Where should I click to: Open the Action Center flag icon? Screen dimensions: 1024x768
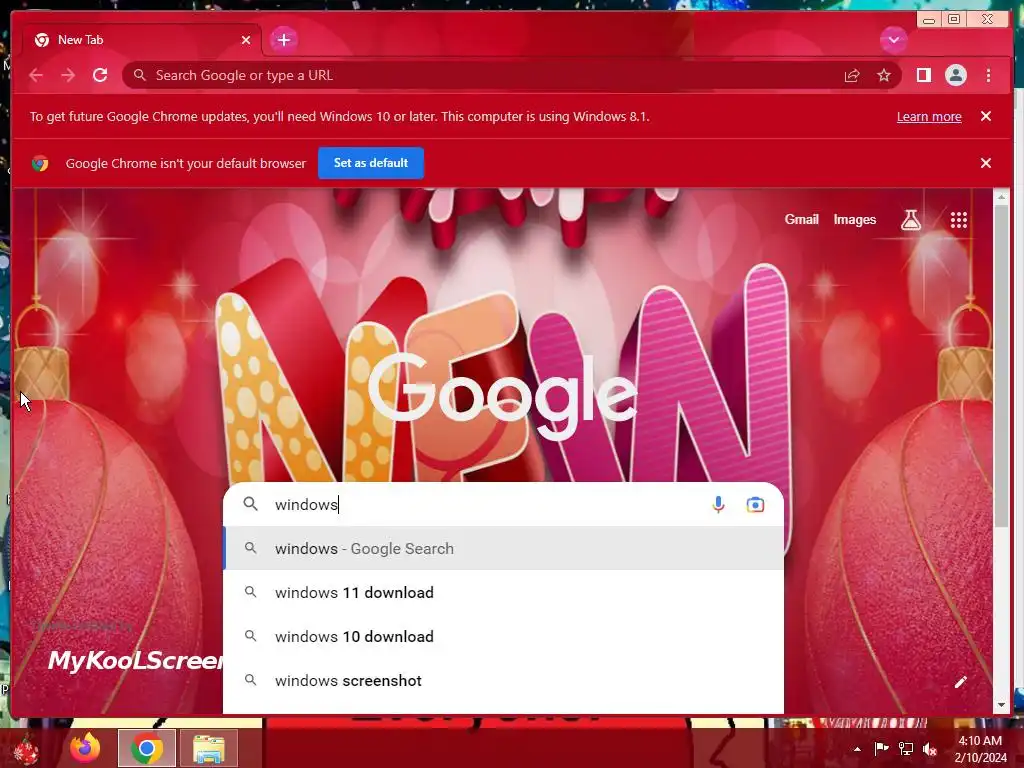tap(881, 748)
